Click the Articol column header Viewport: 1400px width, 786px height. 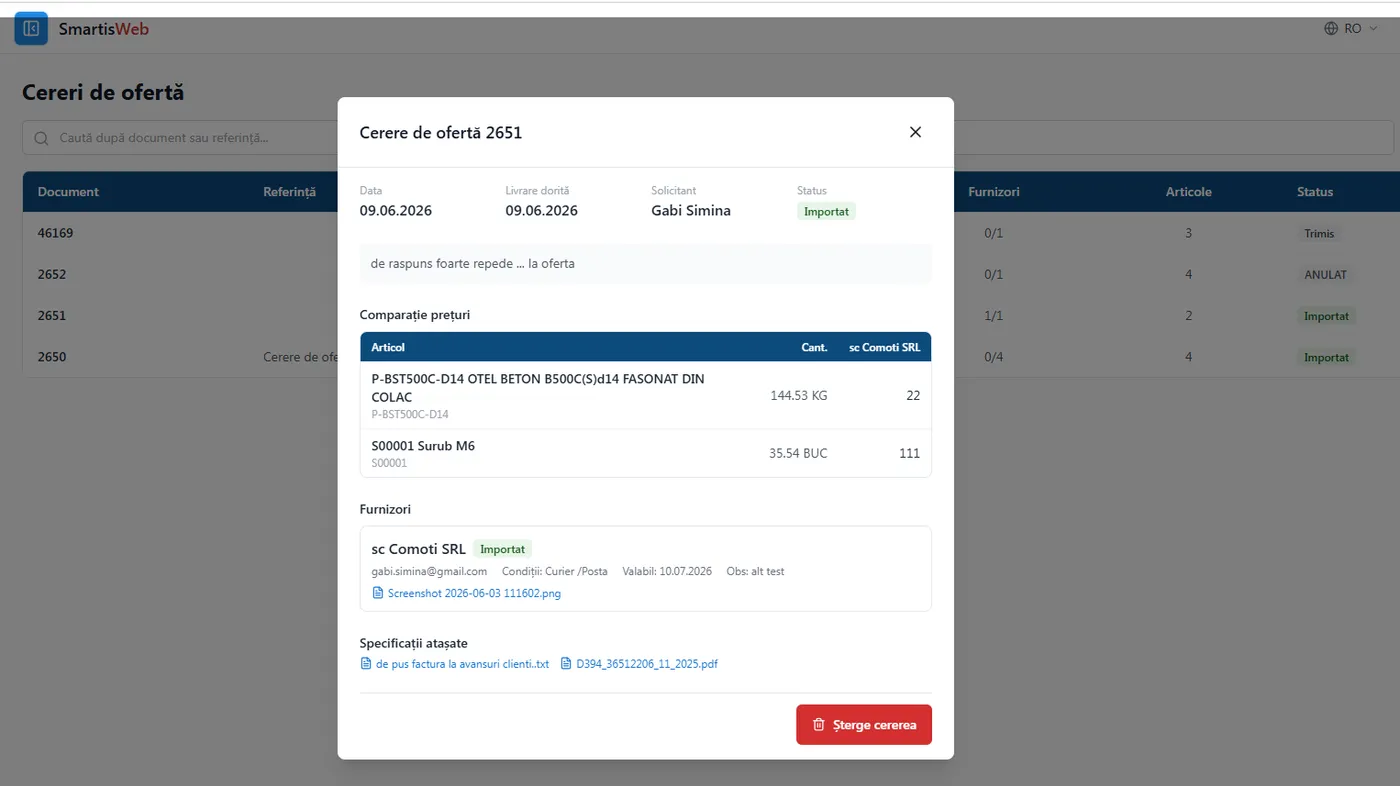(x=388, y=347)
